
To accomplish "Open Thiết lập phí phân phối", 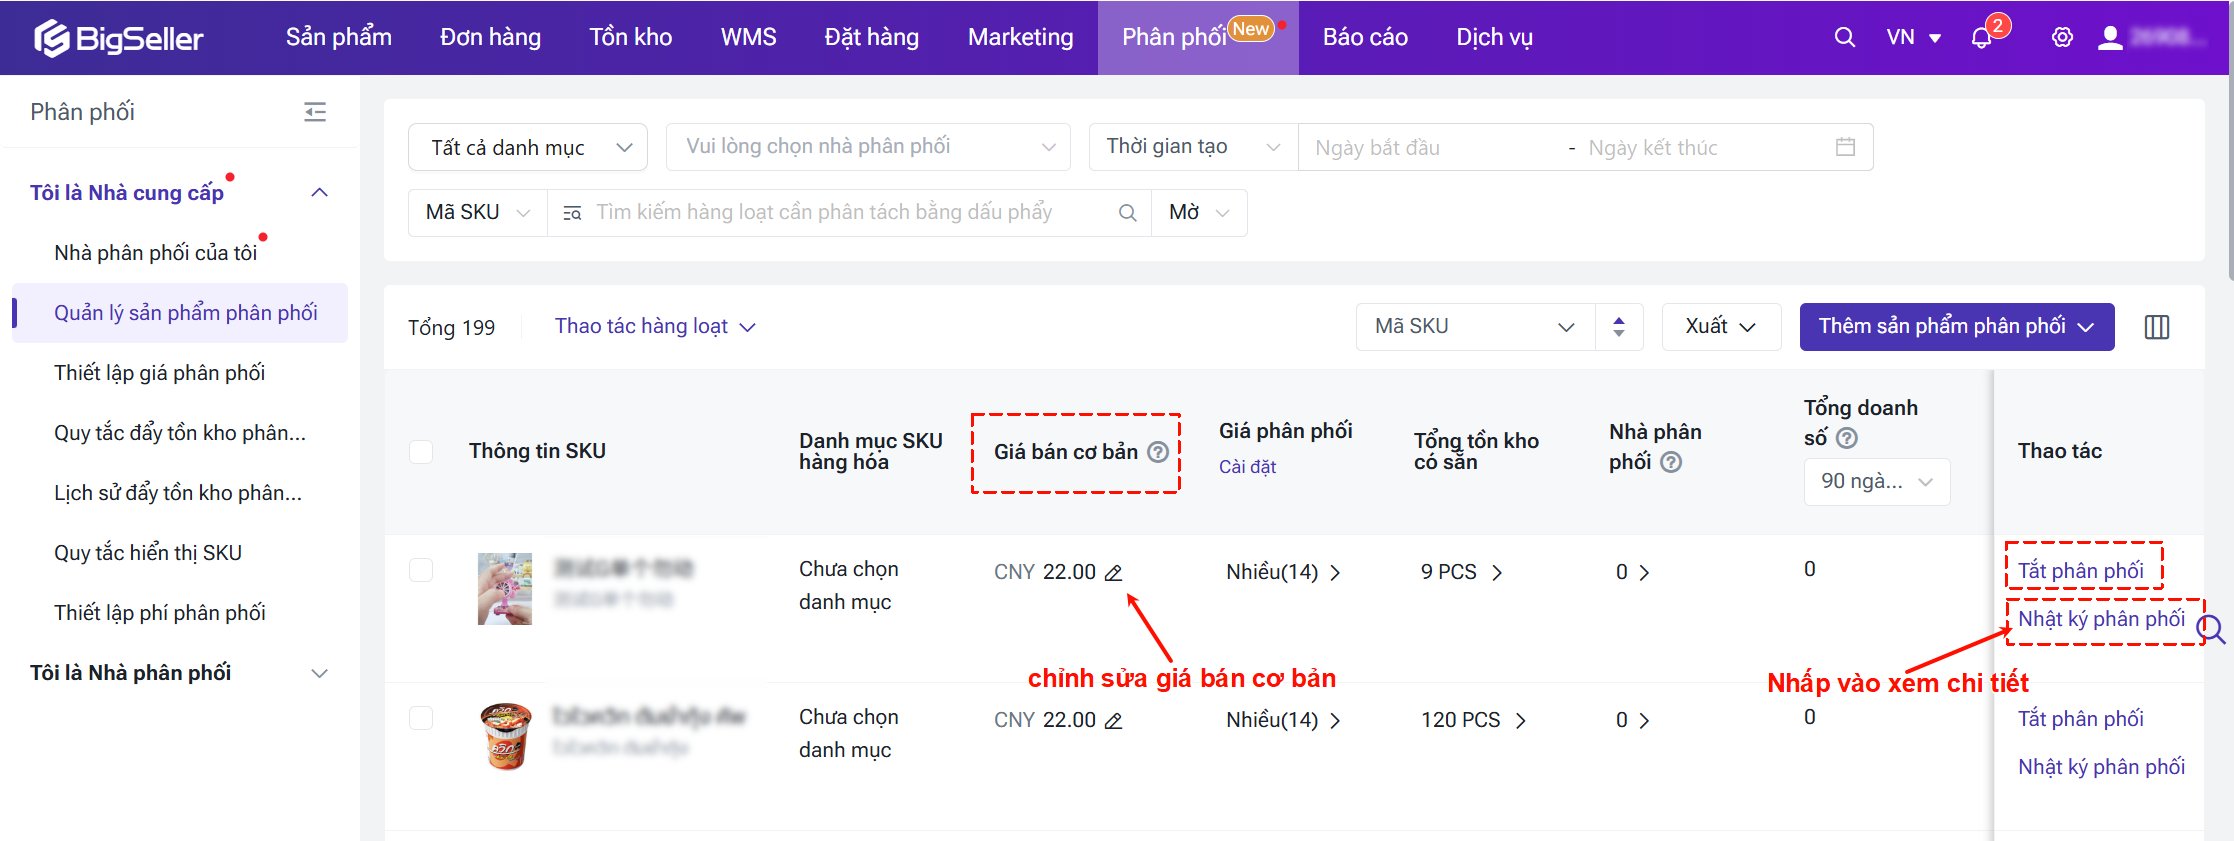I will (160, 613).
